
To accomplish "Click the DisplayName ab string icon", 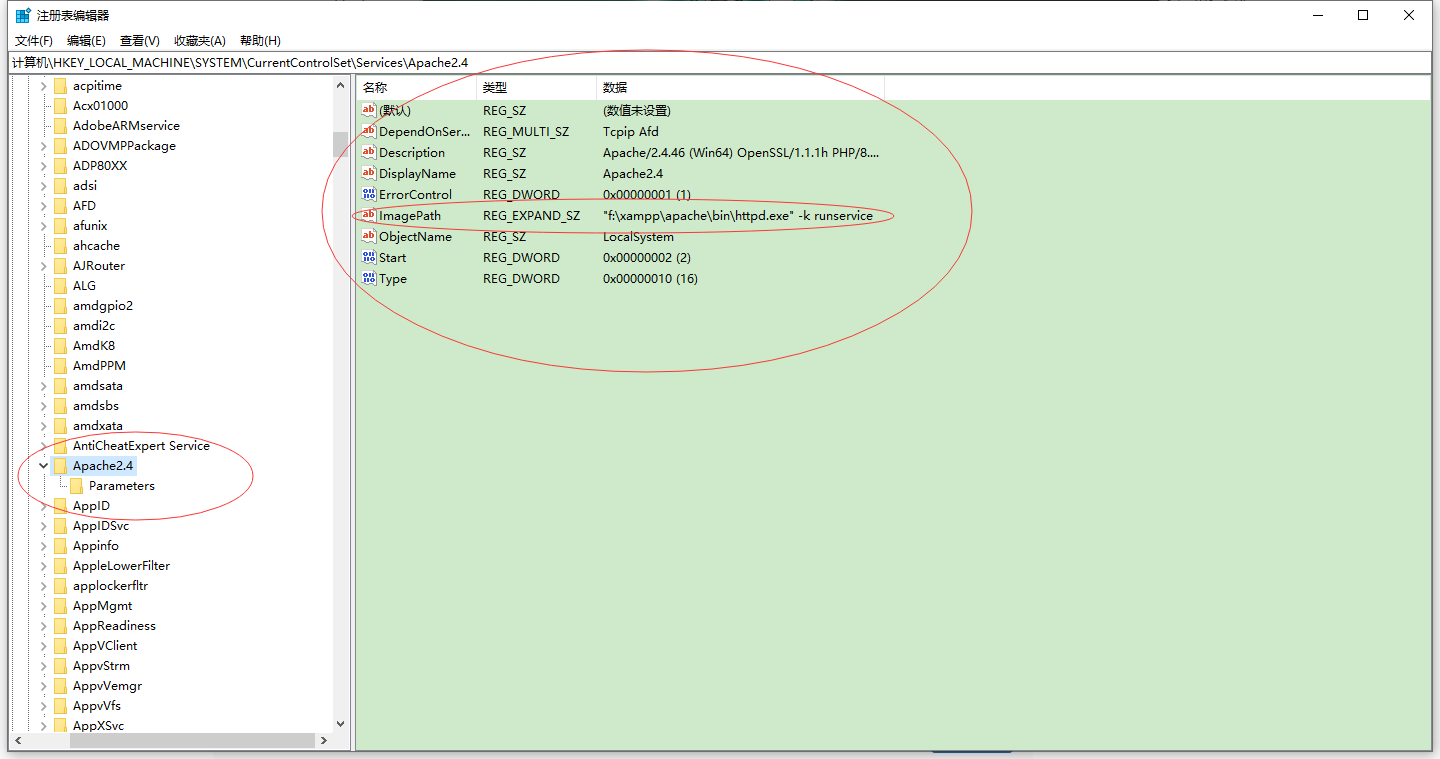I will (368, 173).
